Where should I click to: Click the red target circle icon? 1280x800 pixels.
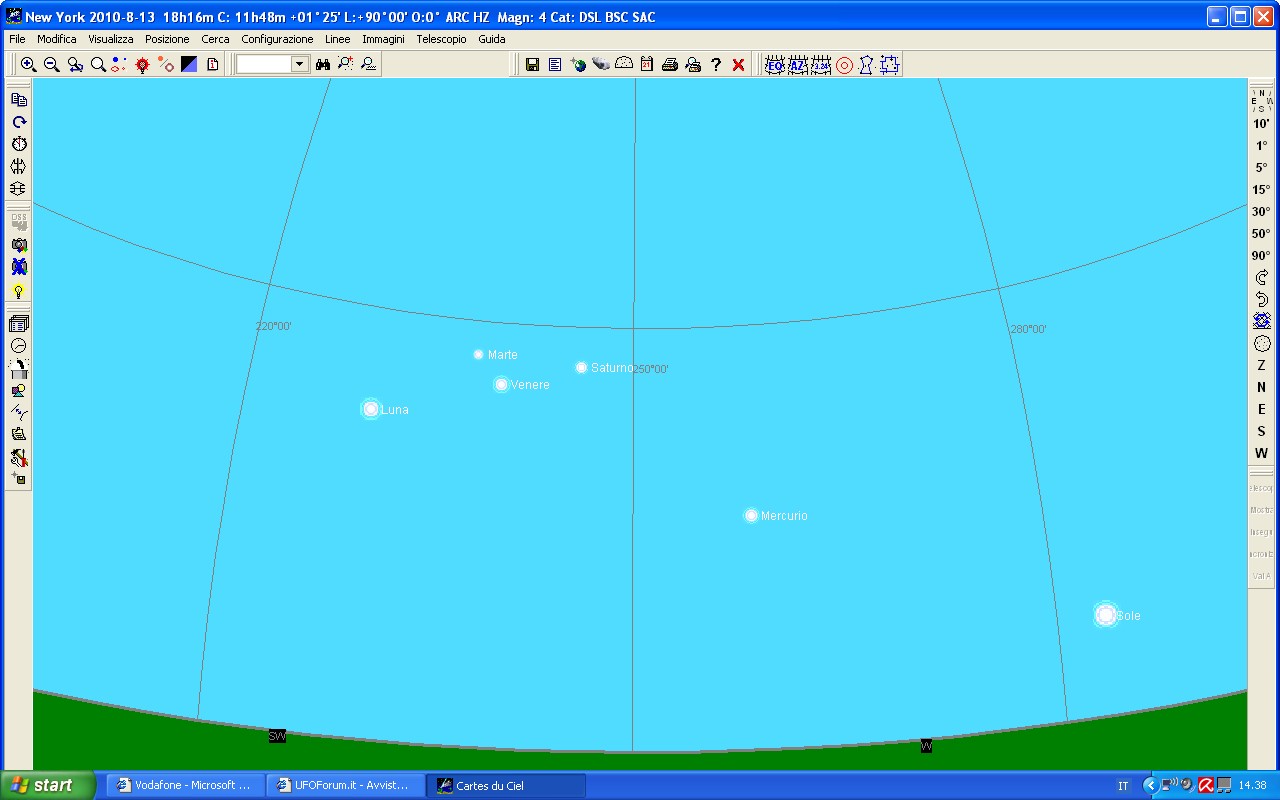pos(844,65)
